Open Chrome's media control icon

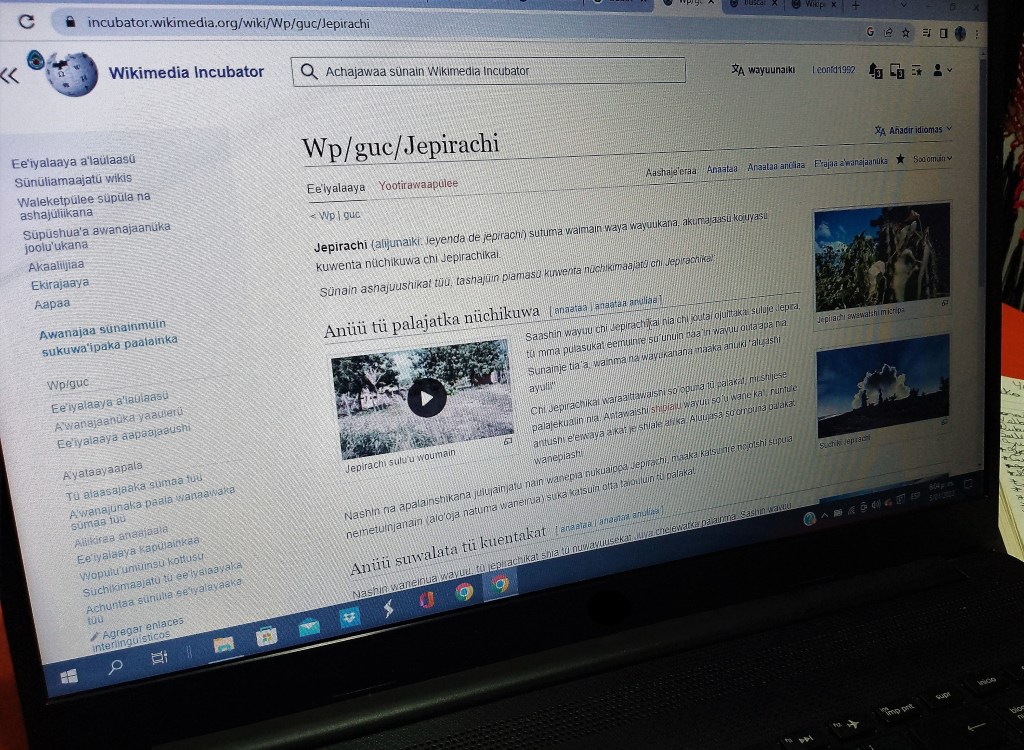tap(926, 33)
